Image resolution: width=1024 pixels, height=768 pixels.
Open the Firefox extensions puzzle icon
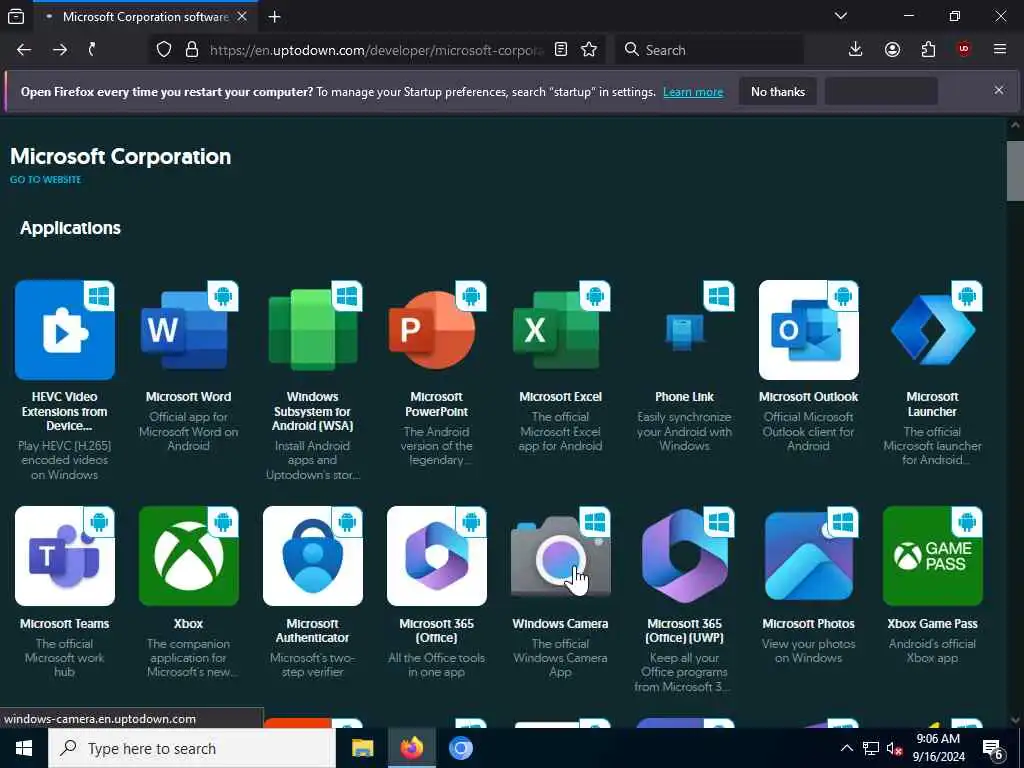tap(928, 50)
